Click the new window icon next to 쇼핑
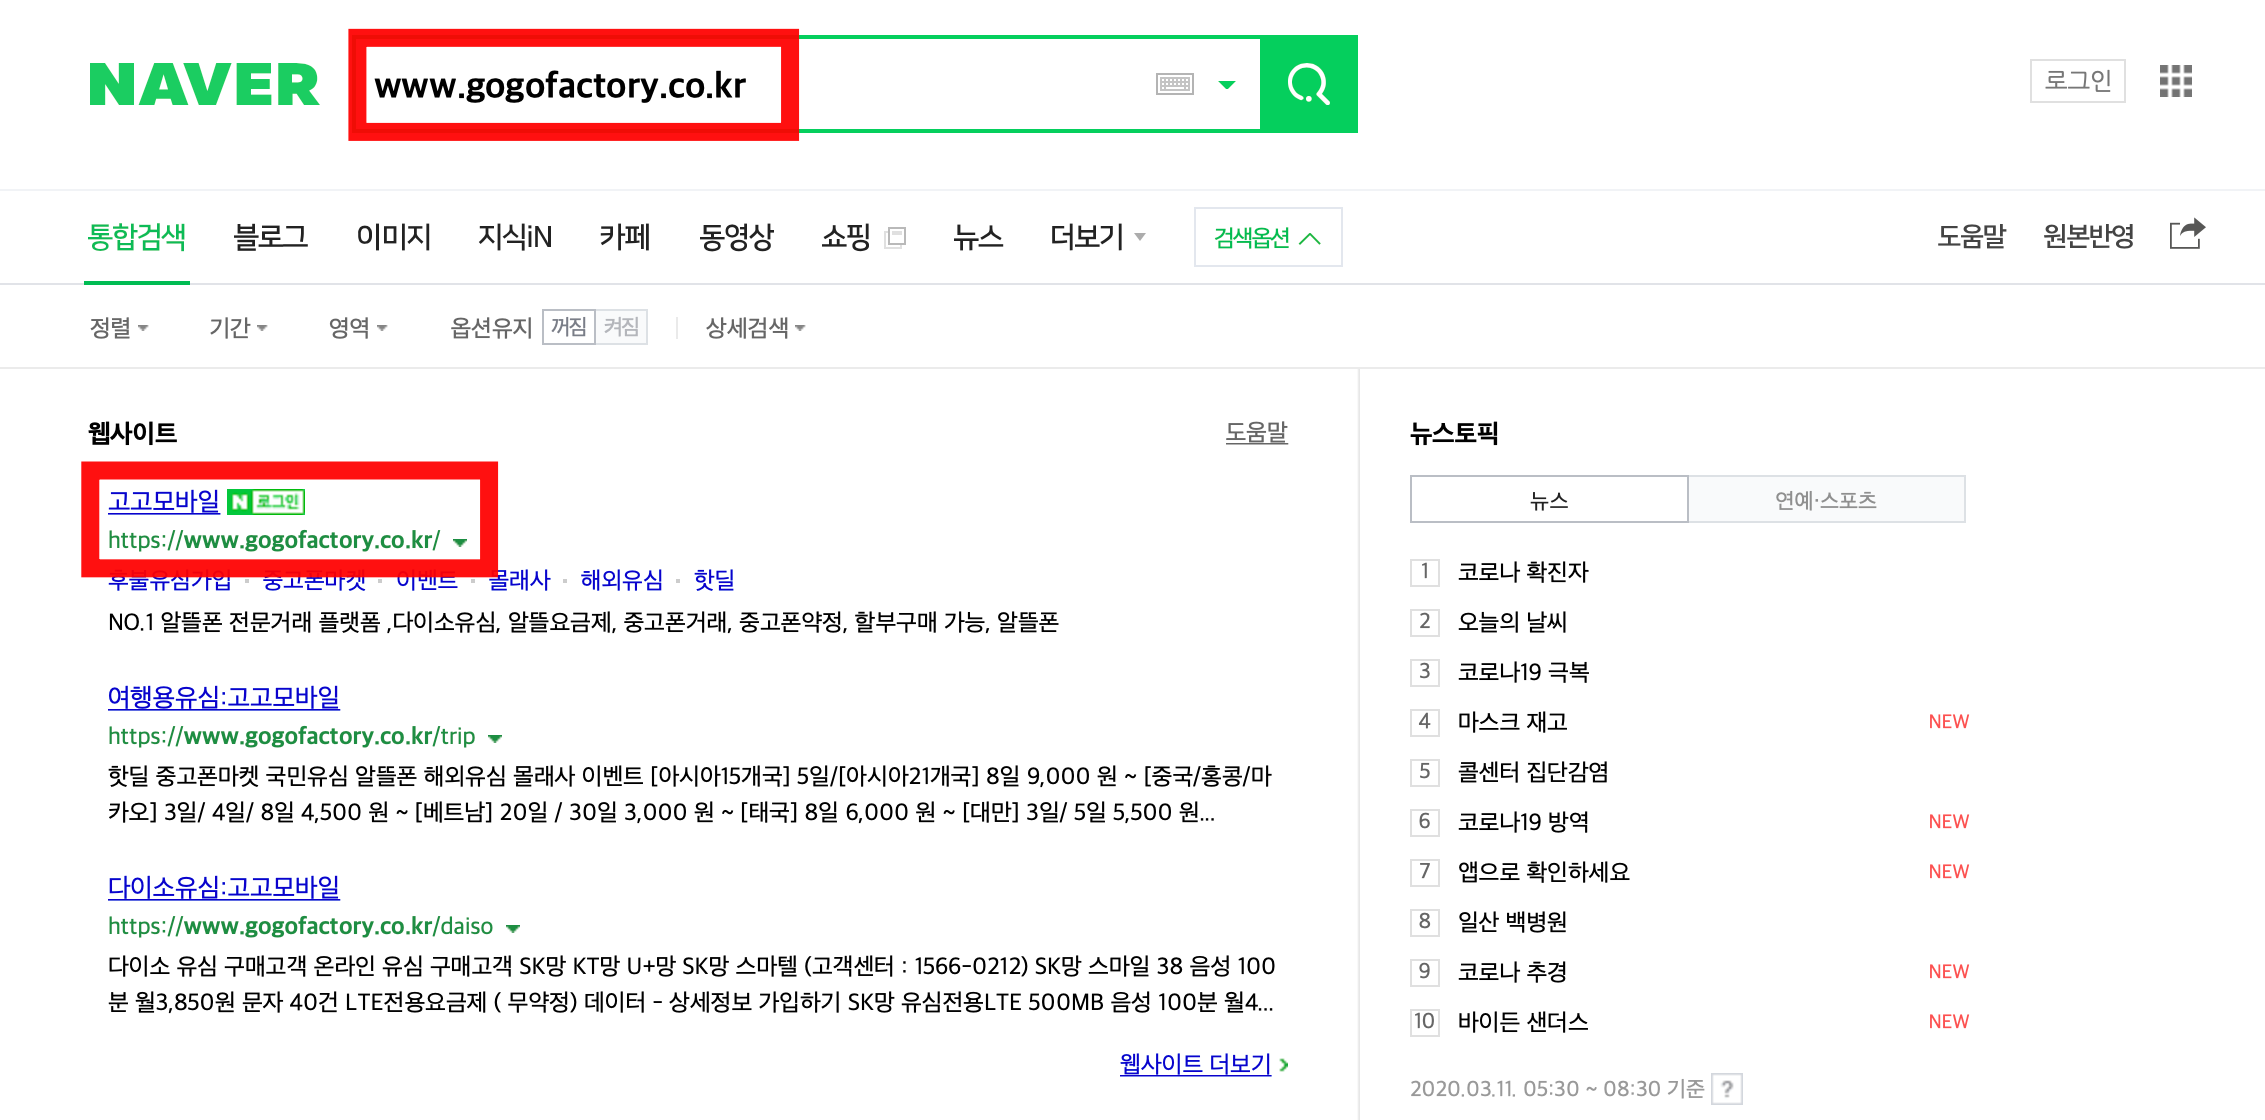Image resolution: width=2265 pixels, height=1120 pixels. click(x=896, y=237)
